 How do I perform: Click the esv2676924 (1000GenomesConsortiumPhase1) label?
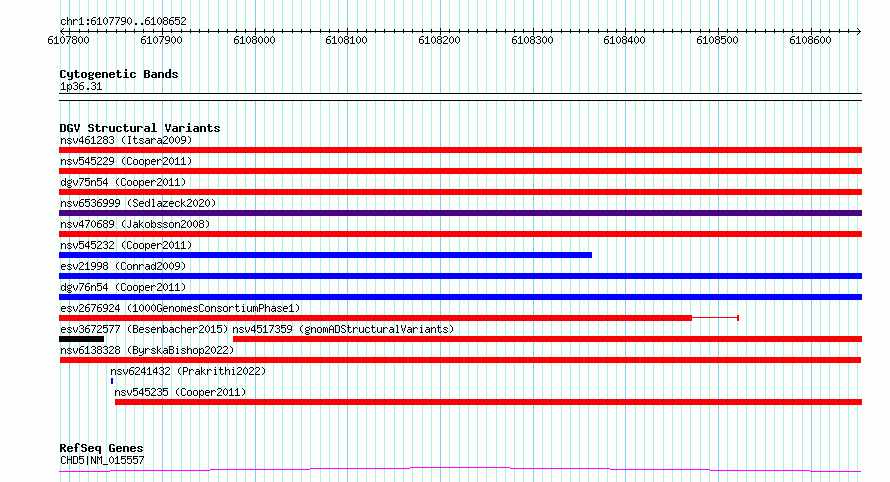(x=180, y=308)
